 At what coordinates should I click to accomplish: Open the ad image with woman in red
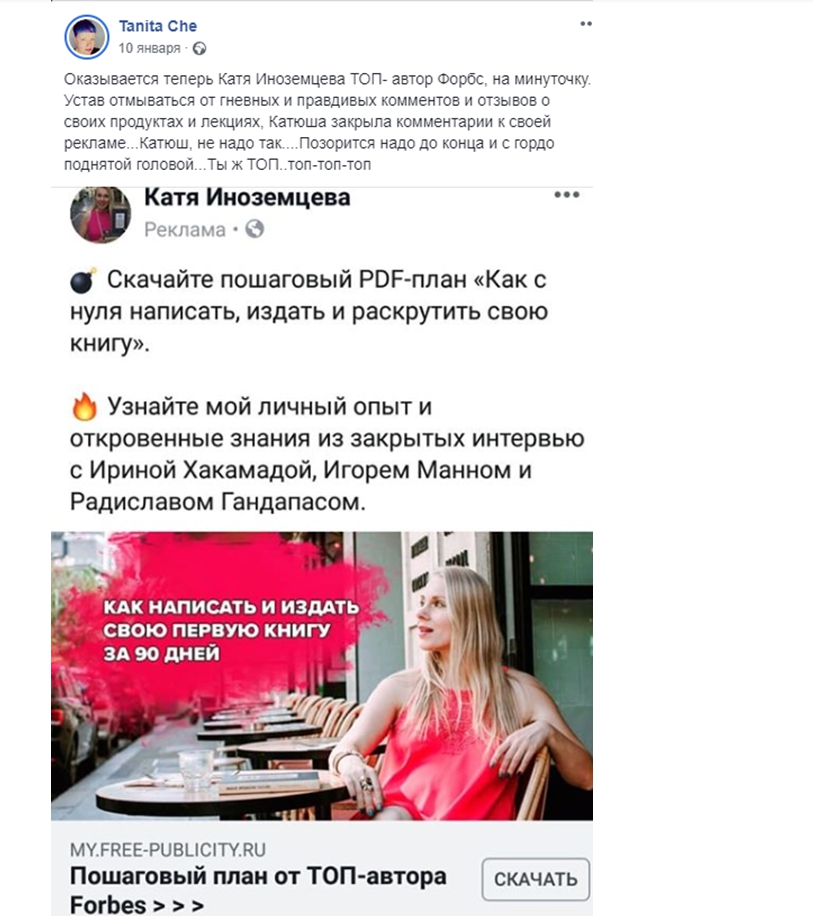[x=322, y=676]
